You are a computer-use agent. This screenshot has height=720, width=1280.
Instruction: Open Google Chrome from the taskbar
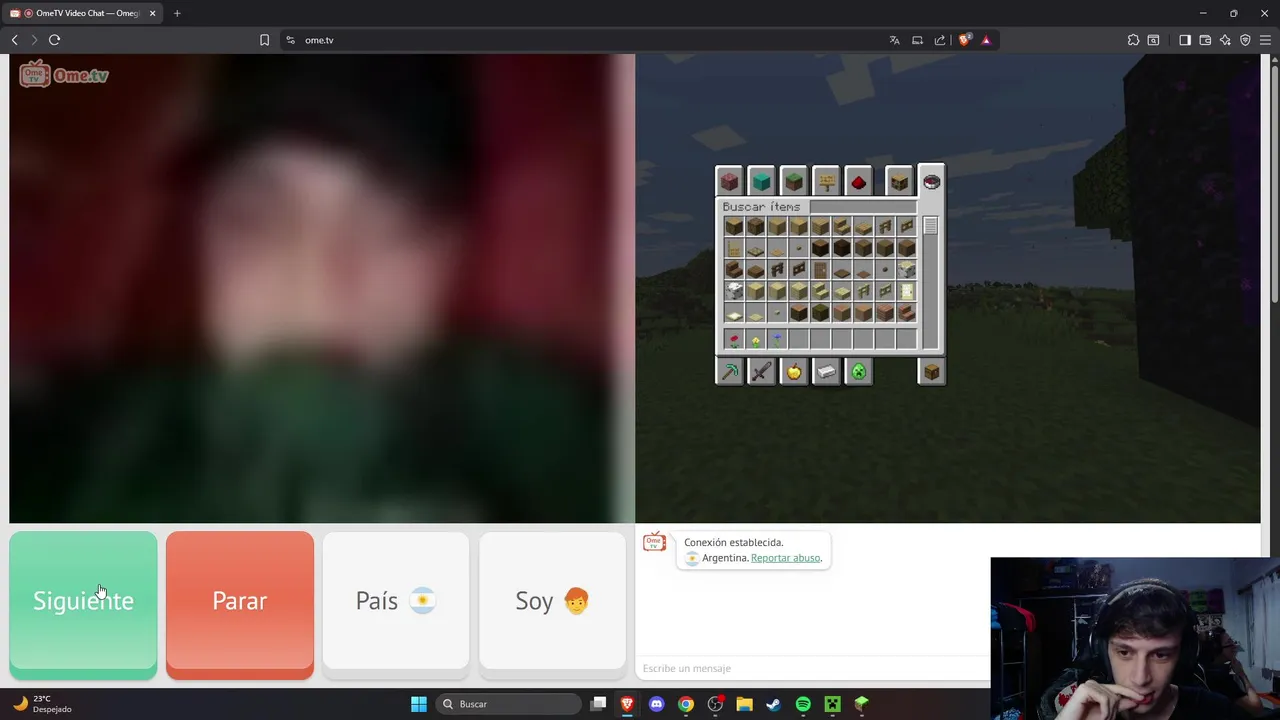pyautogui.click(x=685, y=704)
